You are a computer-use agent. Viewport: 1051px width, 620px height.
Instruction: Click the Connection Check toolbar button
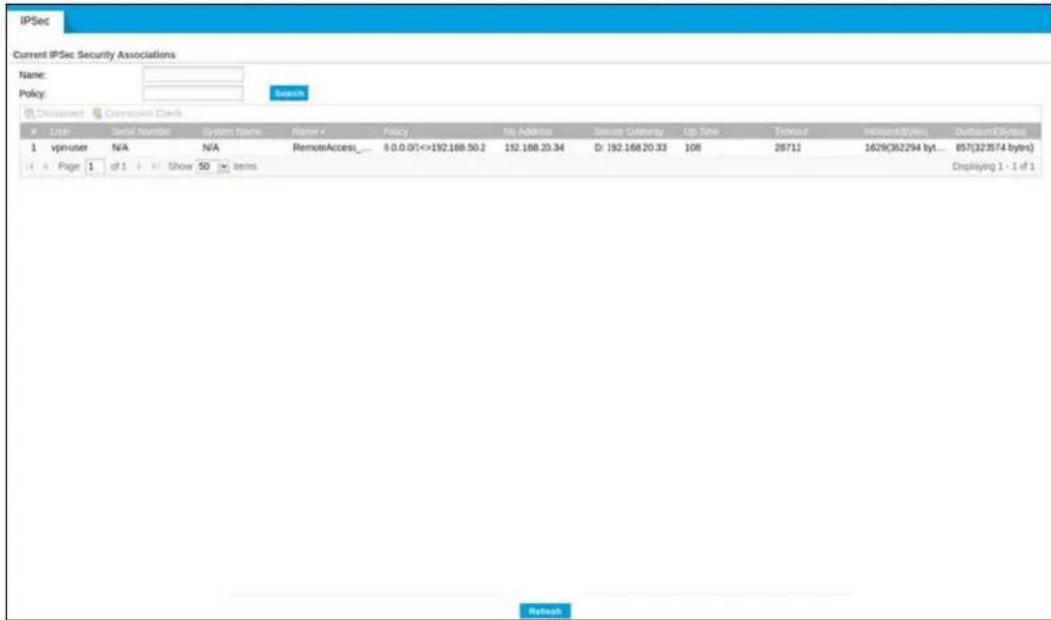click(x=137, y=113)
